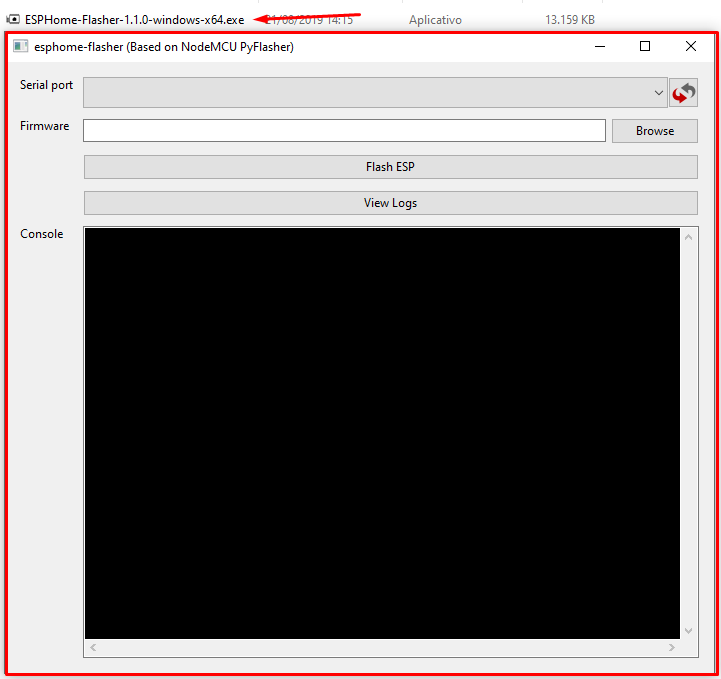Refresh the serial port list
The width and height of the screenshot is (721, 679).
pos(683,92)
